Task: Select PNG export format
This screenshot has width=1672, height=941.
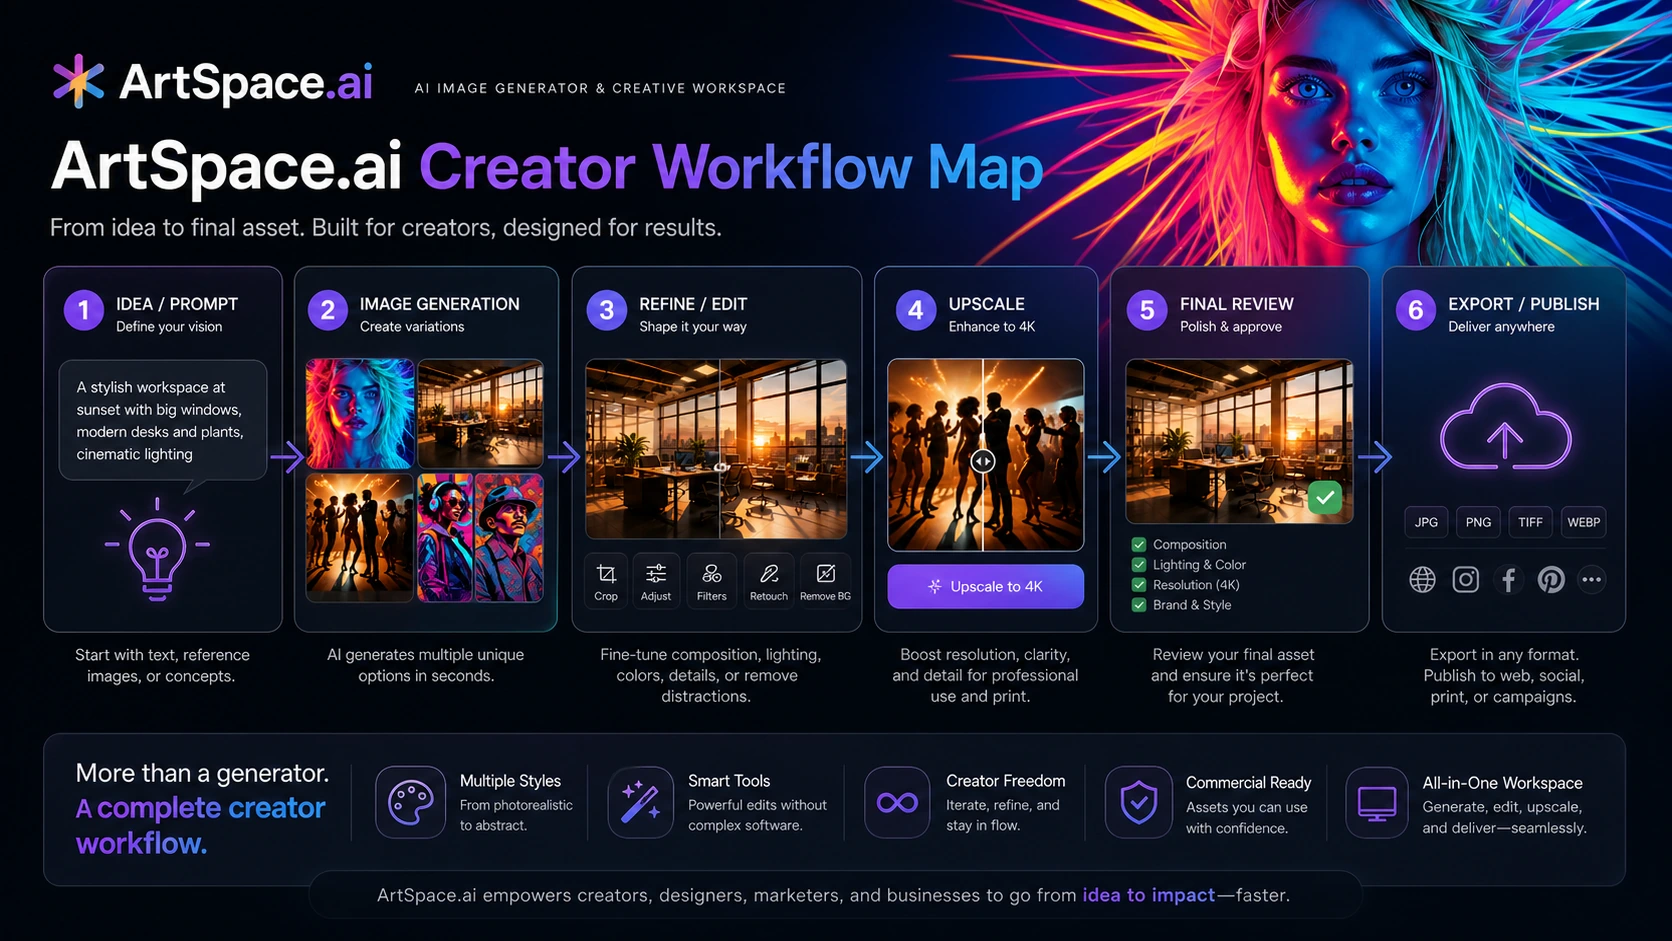Action: pyautogui.click(x=1478, y=522)
